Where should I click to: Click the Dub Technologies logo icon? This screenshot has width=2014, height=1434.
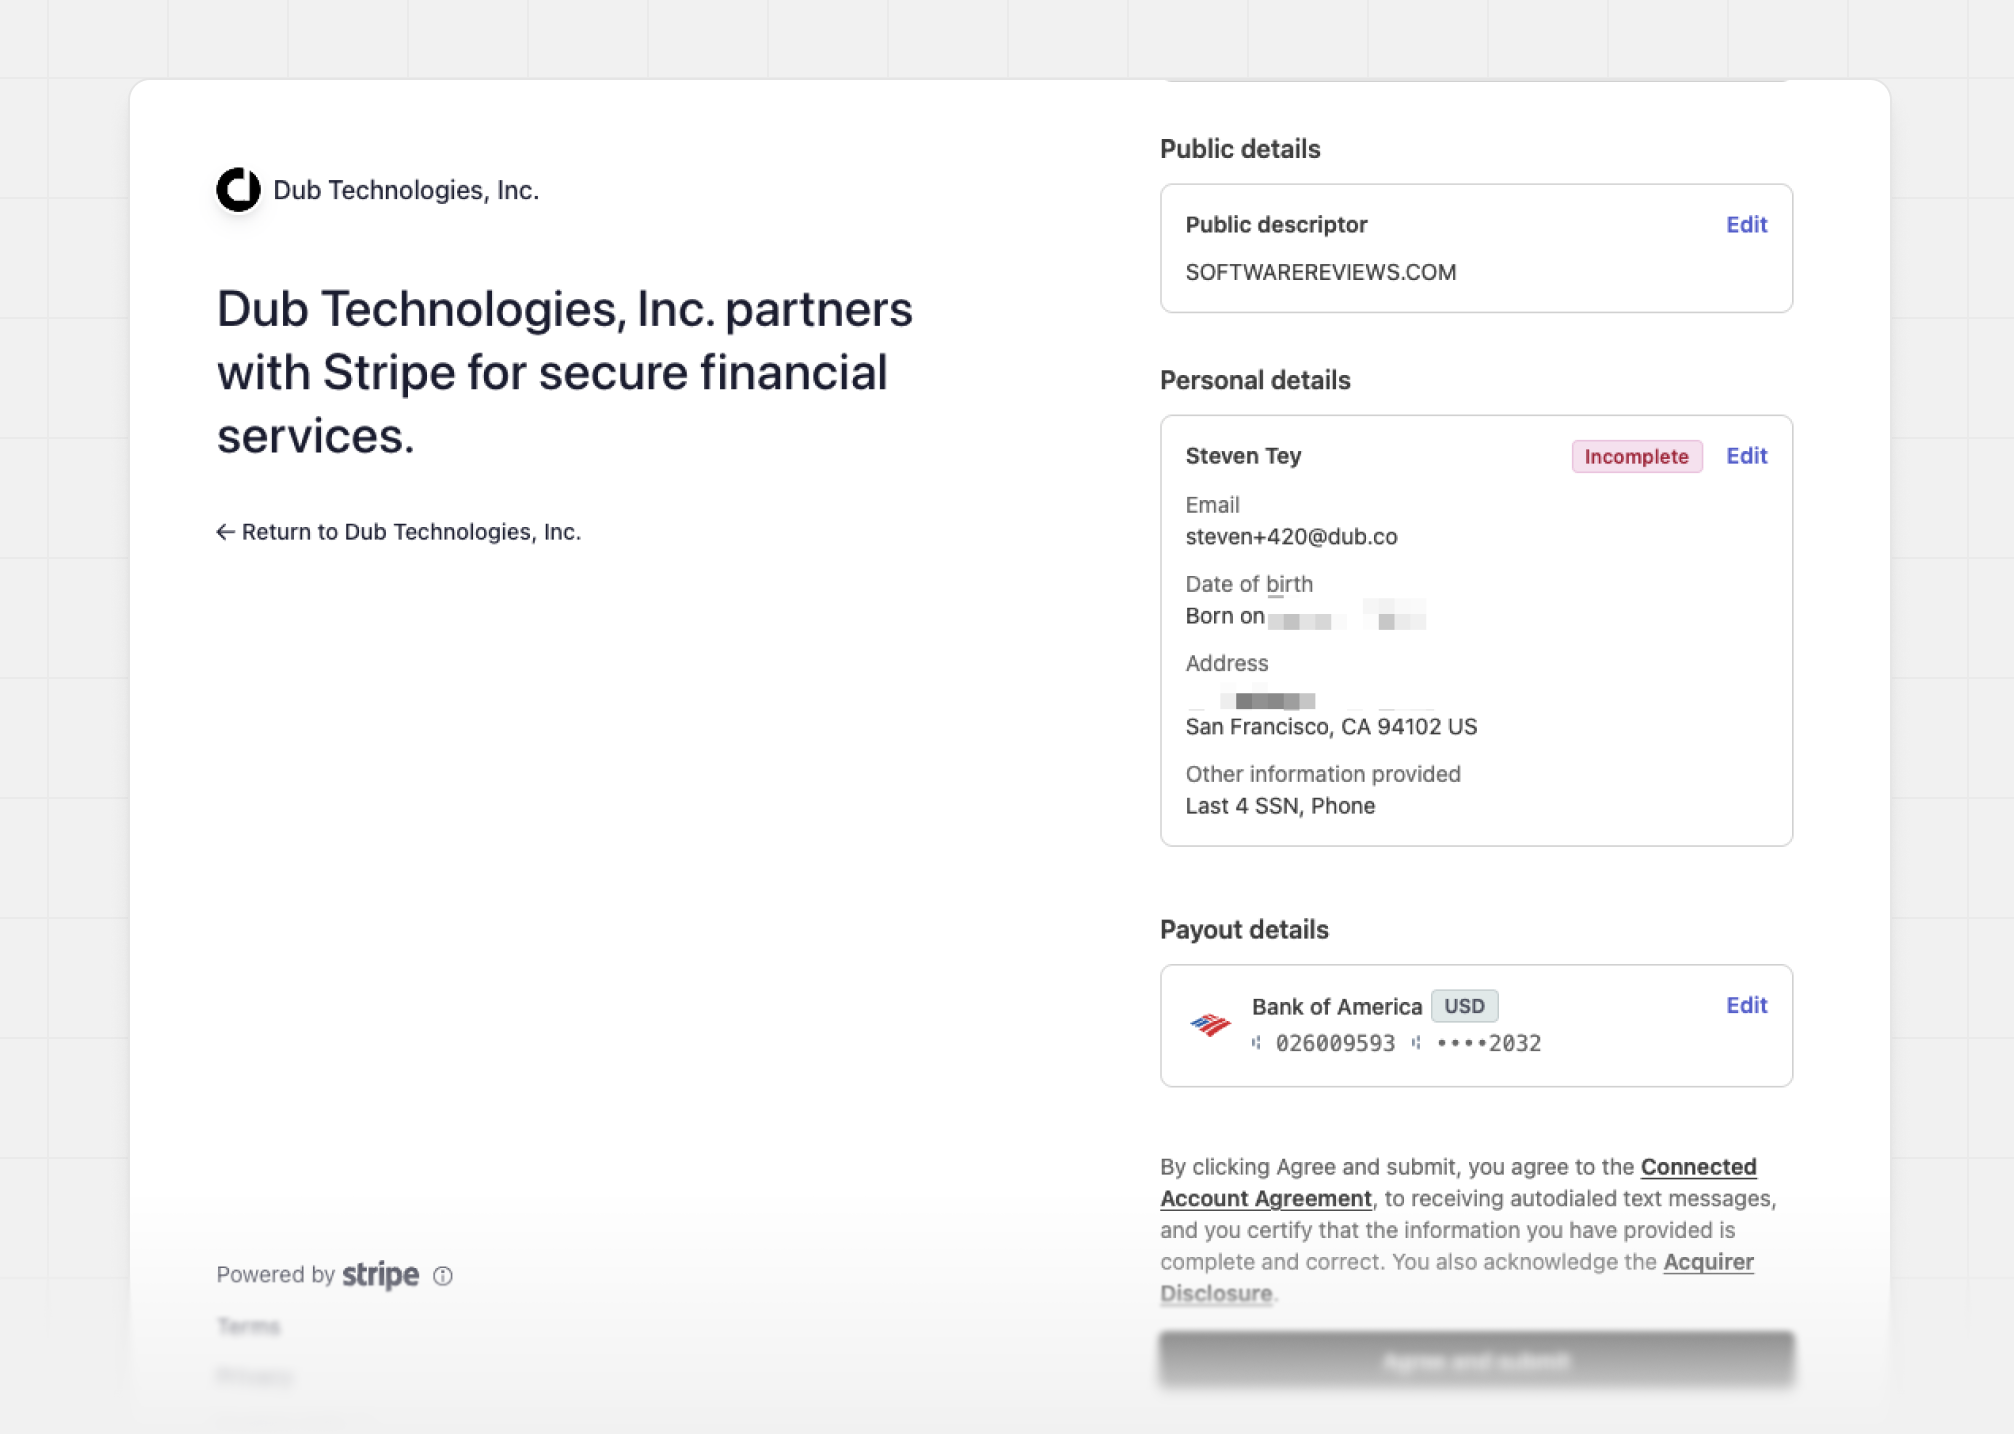point(238,189)
